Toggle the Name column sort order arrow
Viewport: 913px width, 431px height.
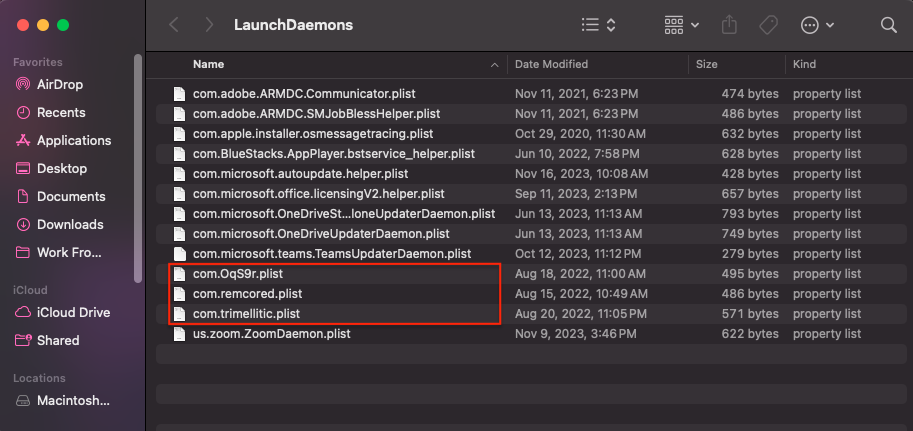[x=495, y=64]
